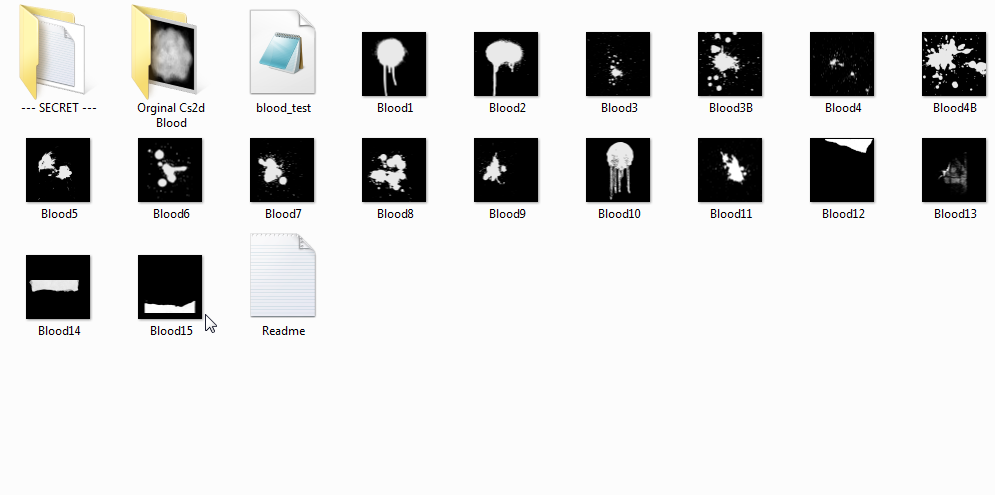
Task: Select the Blood11 image thumbnail
Action: (730, 170)
